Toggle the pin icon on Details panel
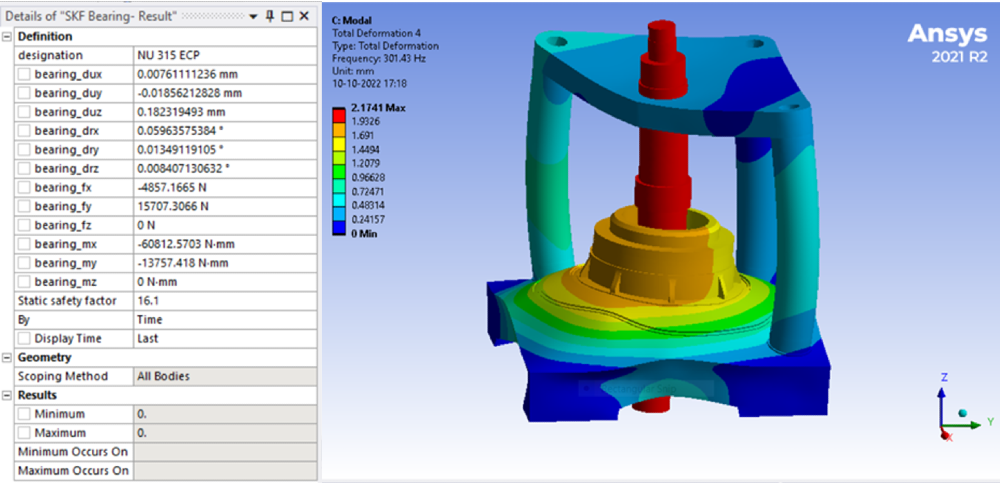 (x=270, y=16)
